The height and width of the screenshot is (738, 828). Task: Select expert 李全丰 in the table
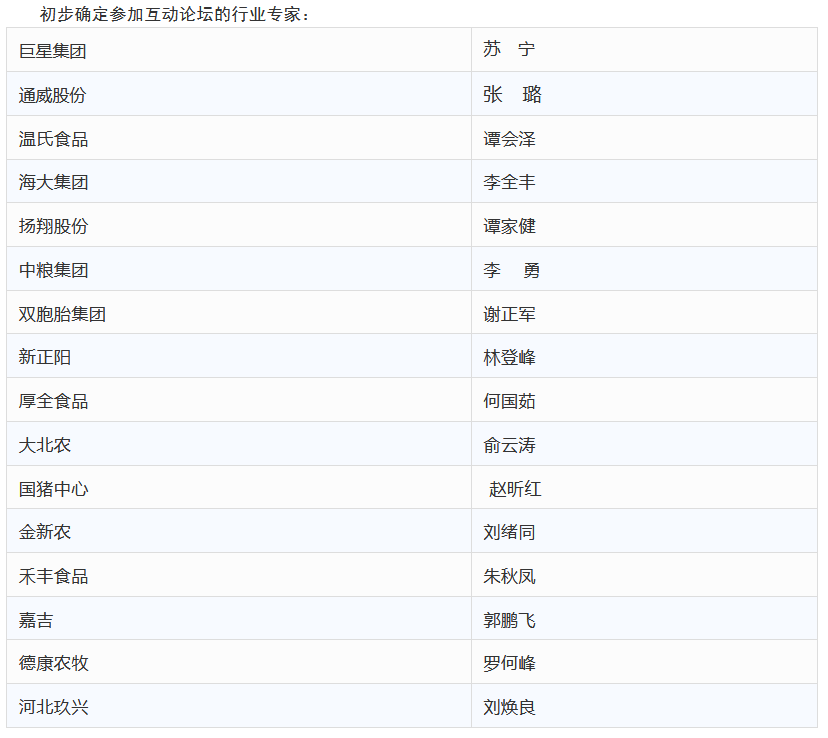(509, 182)
